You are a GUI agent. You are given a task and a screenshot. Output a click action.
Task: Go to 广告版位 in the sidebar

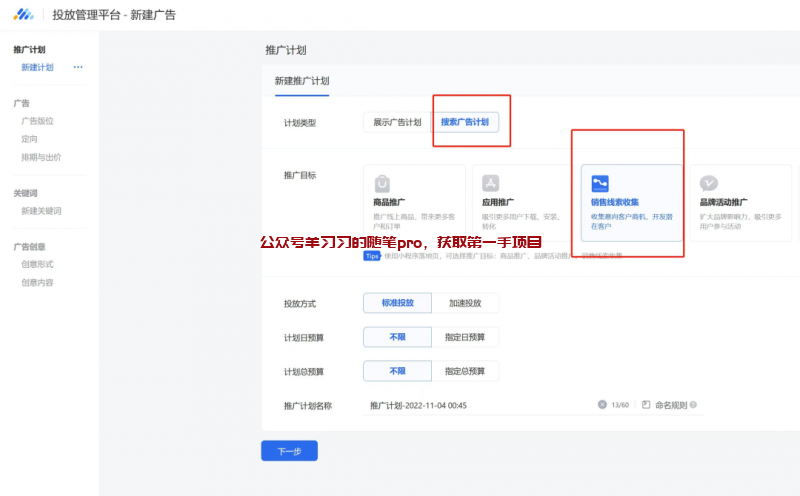(x=37, y=121)
